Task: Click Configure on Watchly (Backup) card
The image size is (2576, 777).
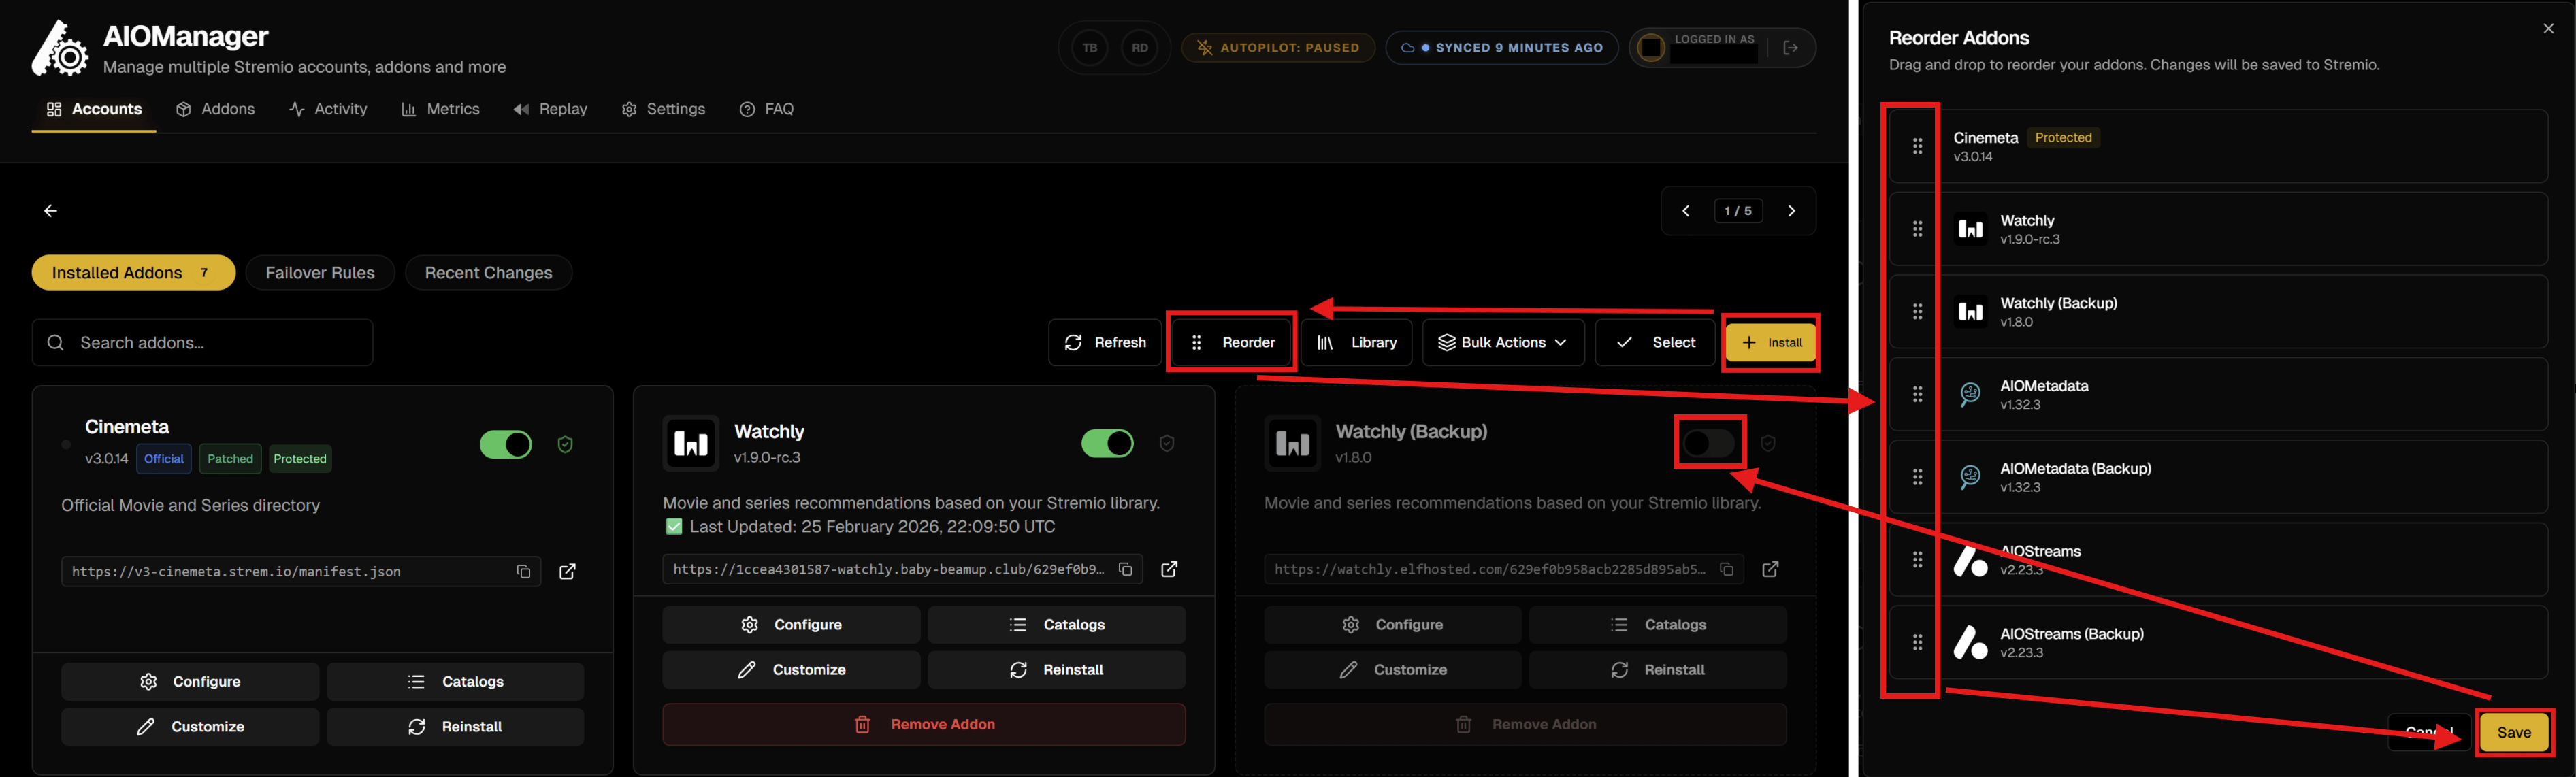Action: pyautogui.click(x=1392, y=625)
